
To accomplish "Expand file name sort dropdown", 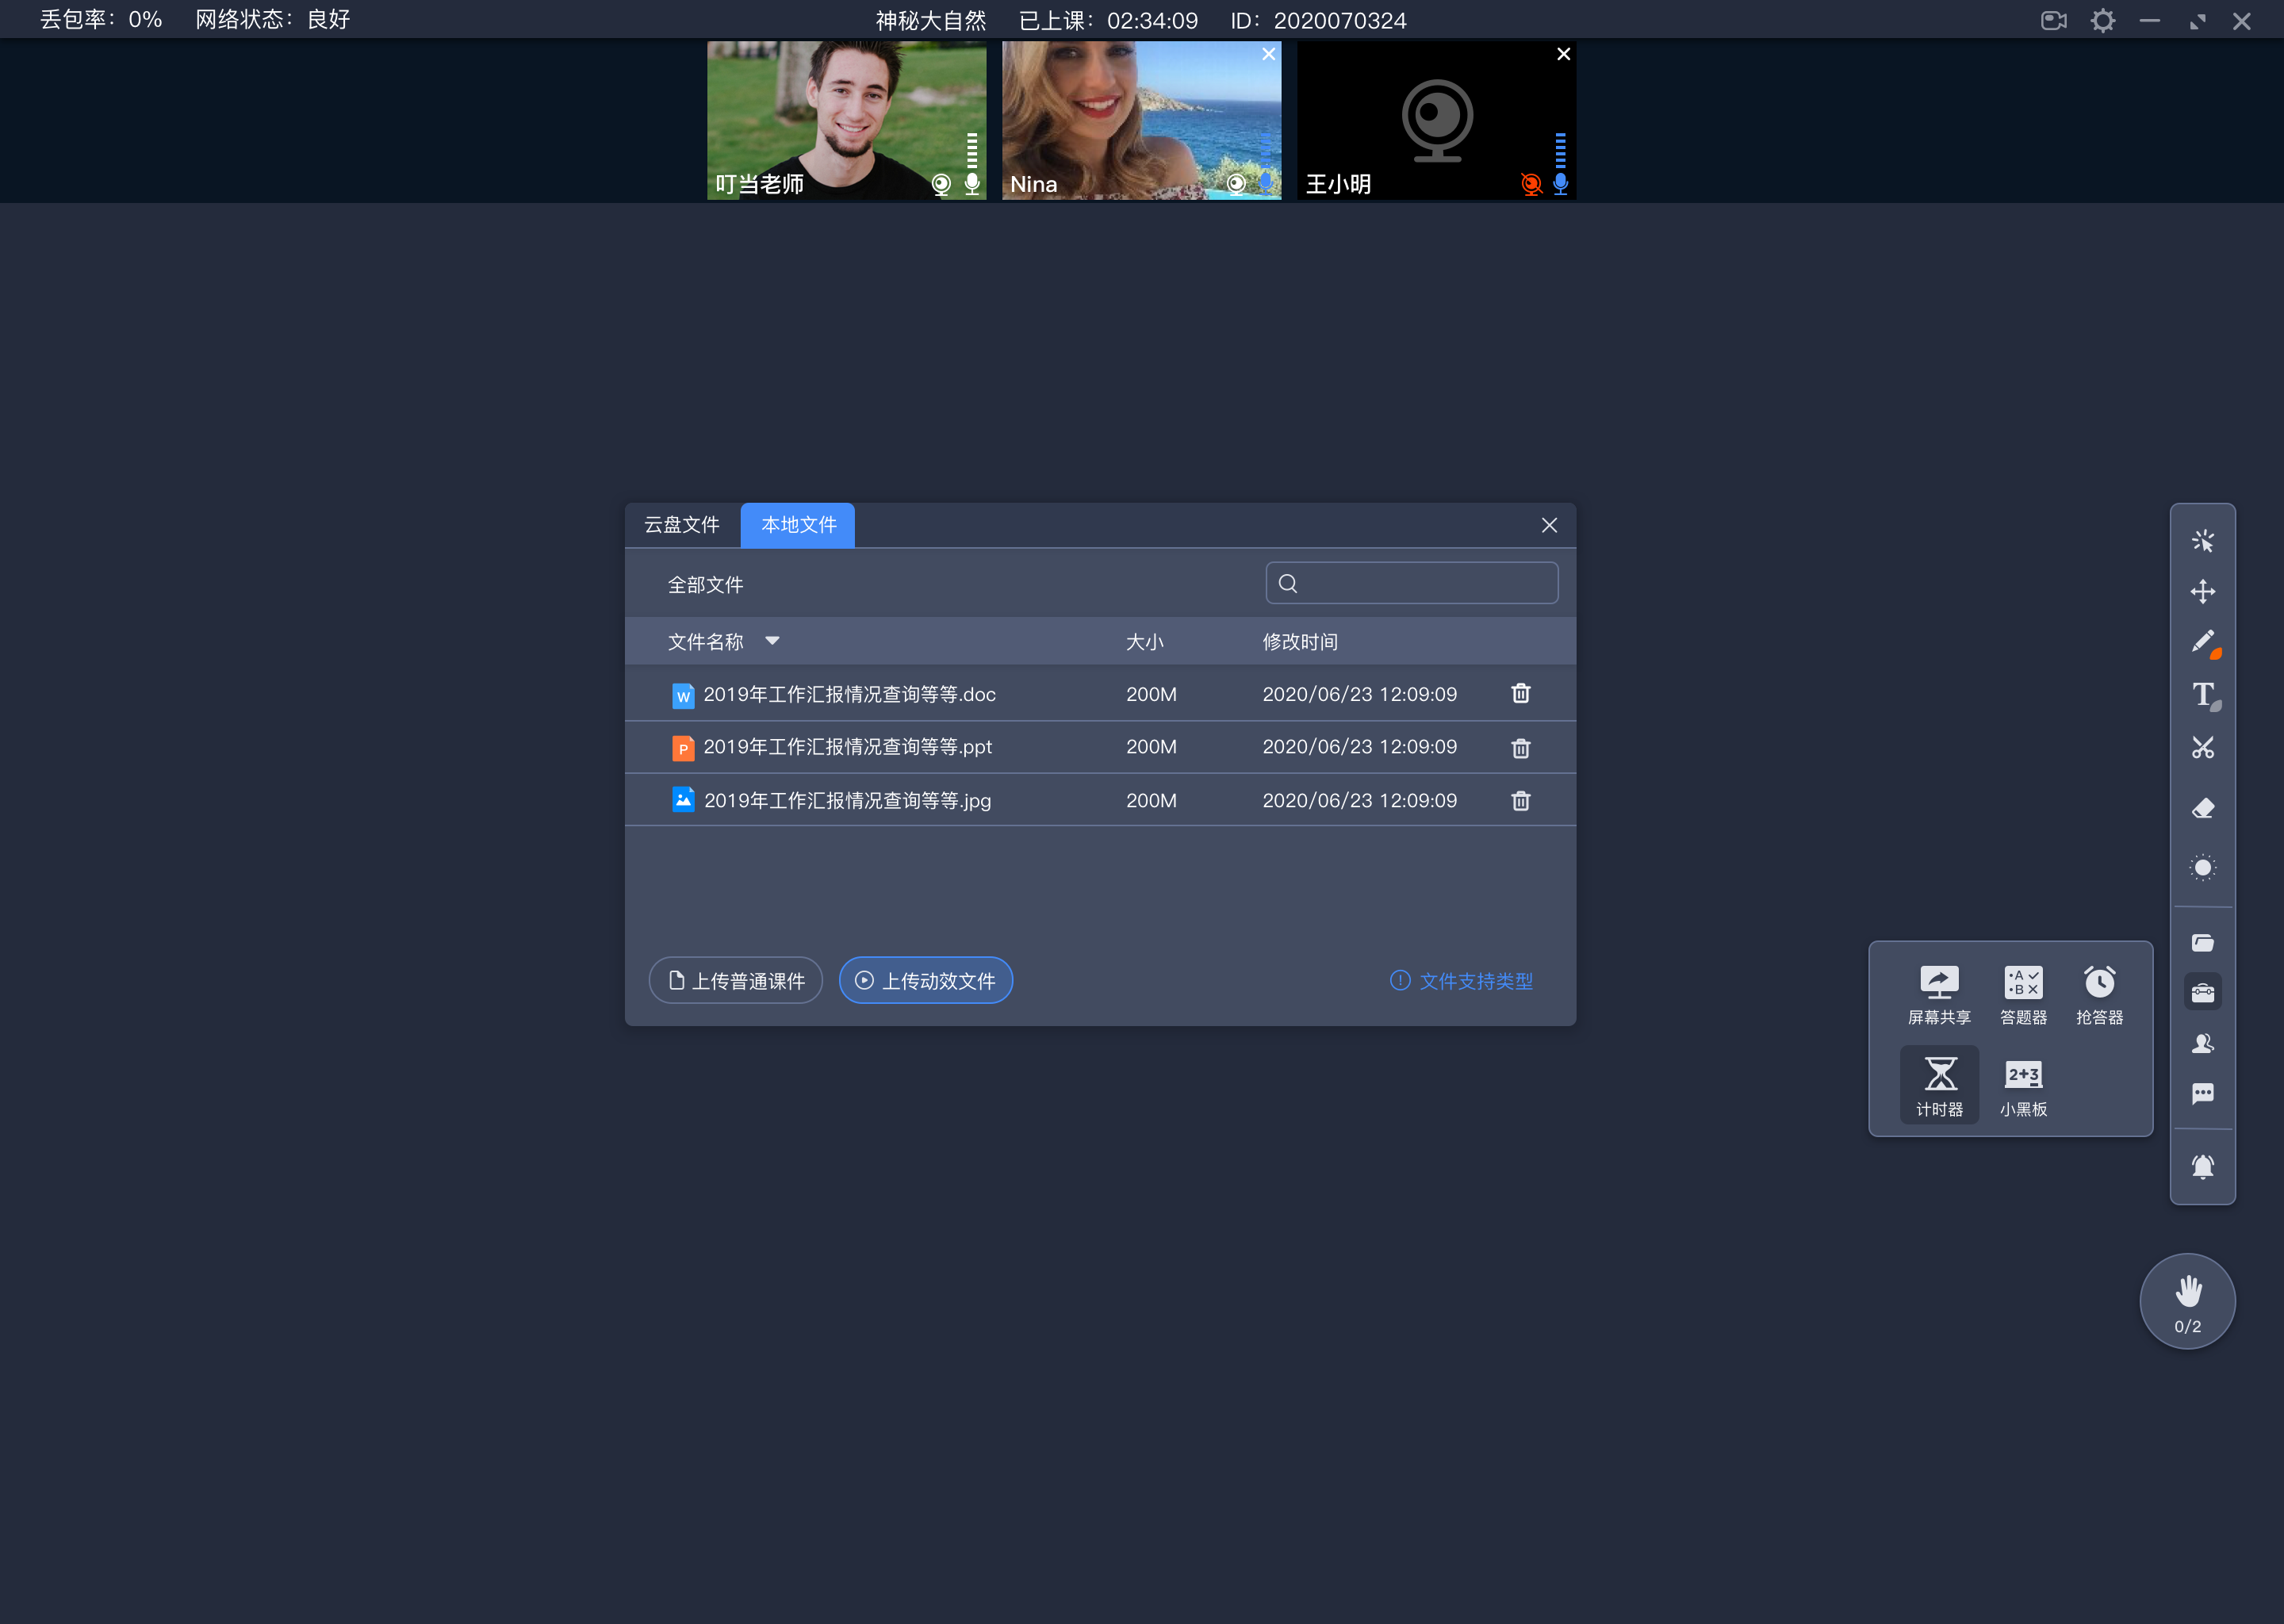I will [x=773, y=640].
